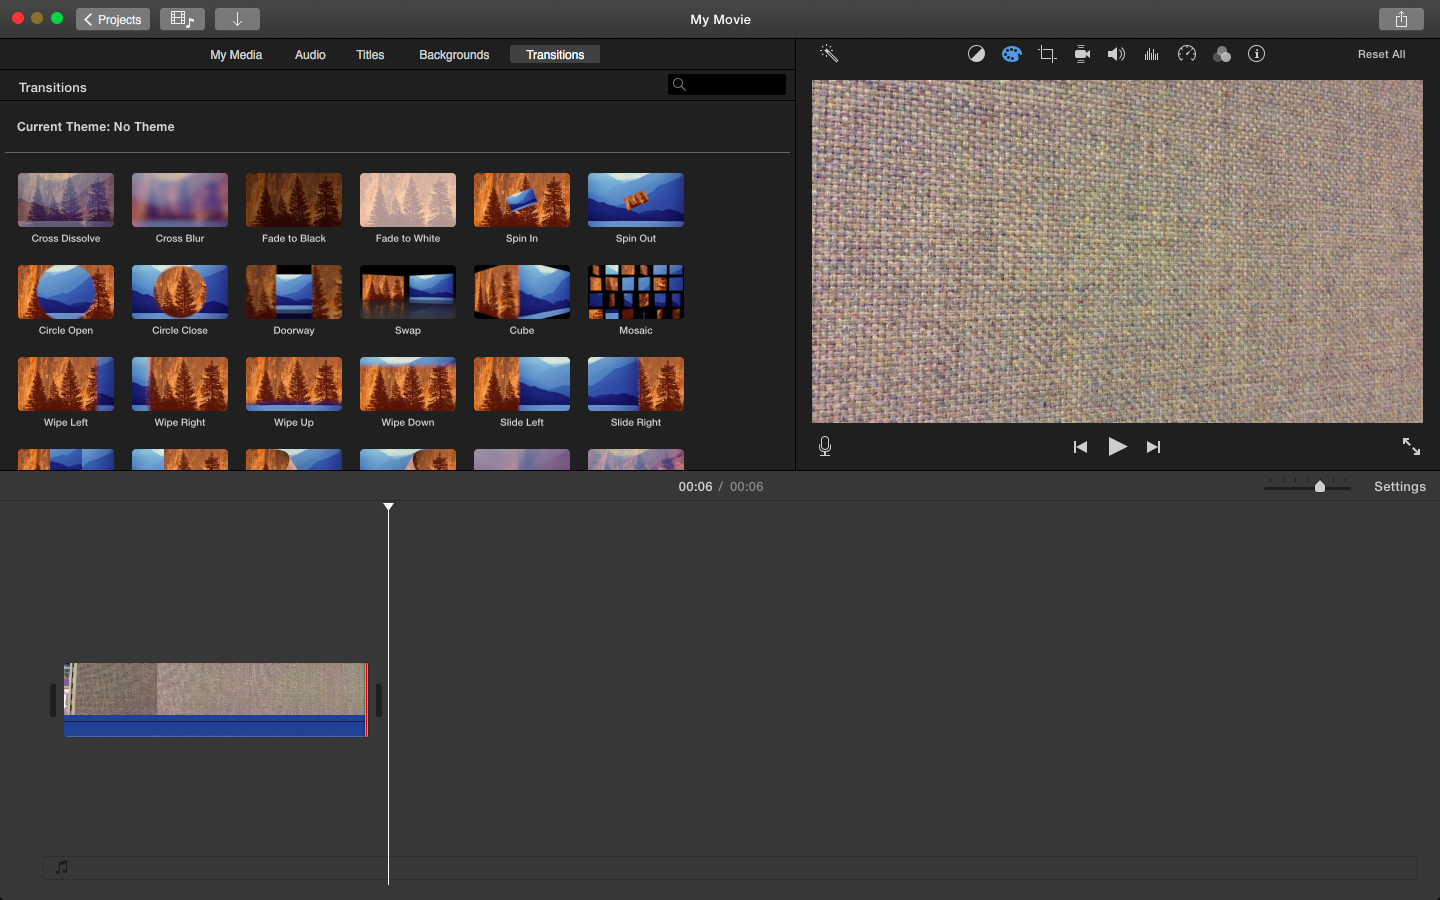Switch to the Titles tab

pyautogui.click(x=370, y=55)
